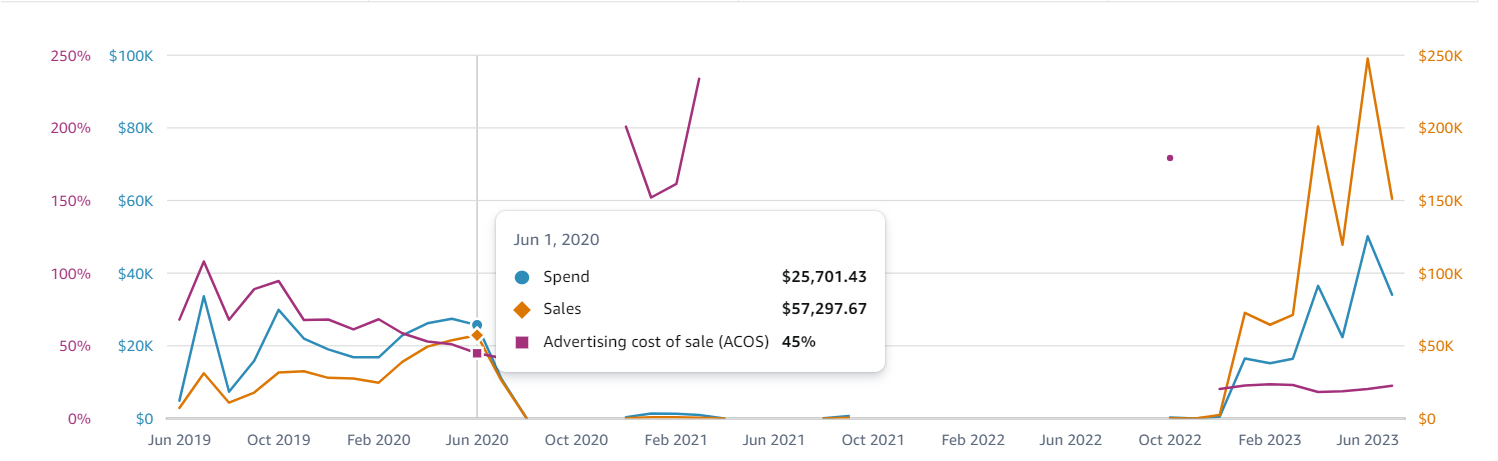
Task: Click the Jun 2019 label on the x-axis
Action: tap(179, 440)
